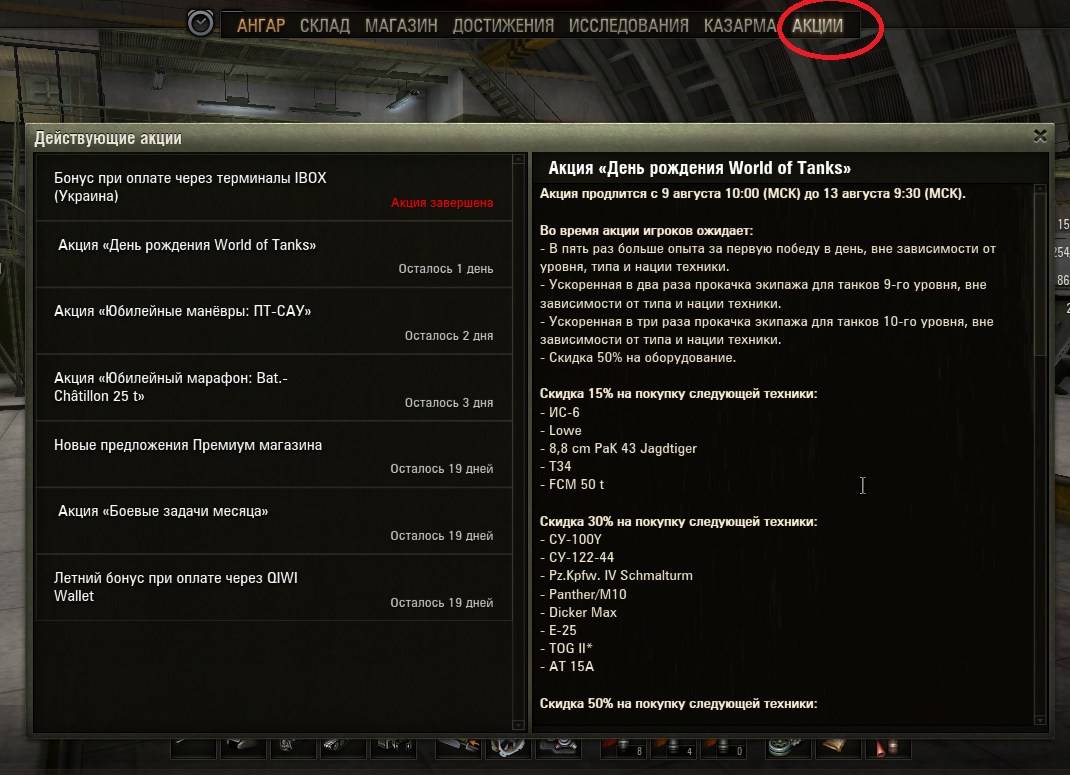The image size is (1070, 775).
Task: Click the clock icon beside АНГАР
Action: [x=200, y=24]
